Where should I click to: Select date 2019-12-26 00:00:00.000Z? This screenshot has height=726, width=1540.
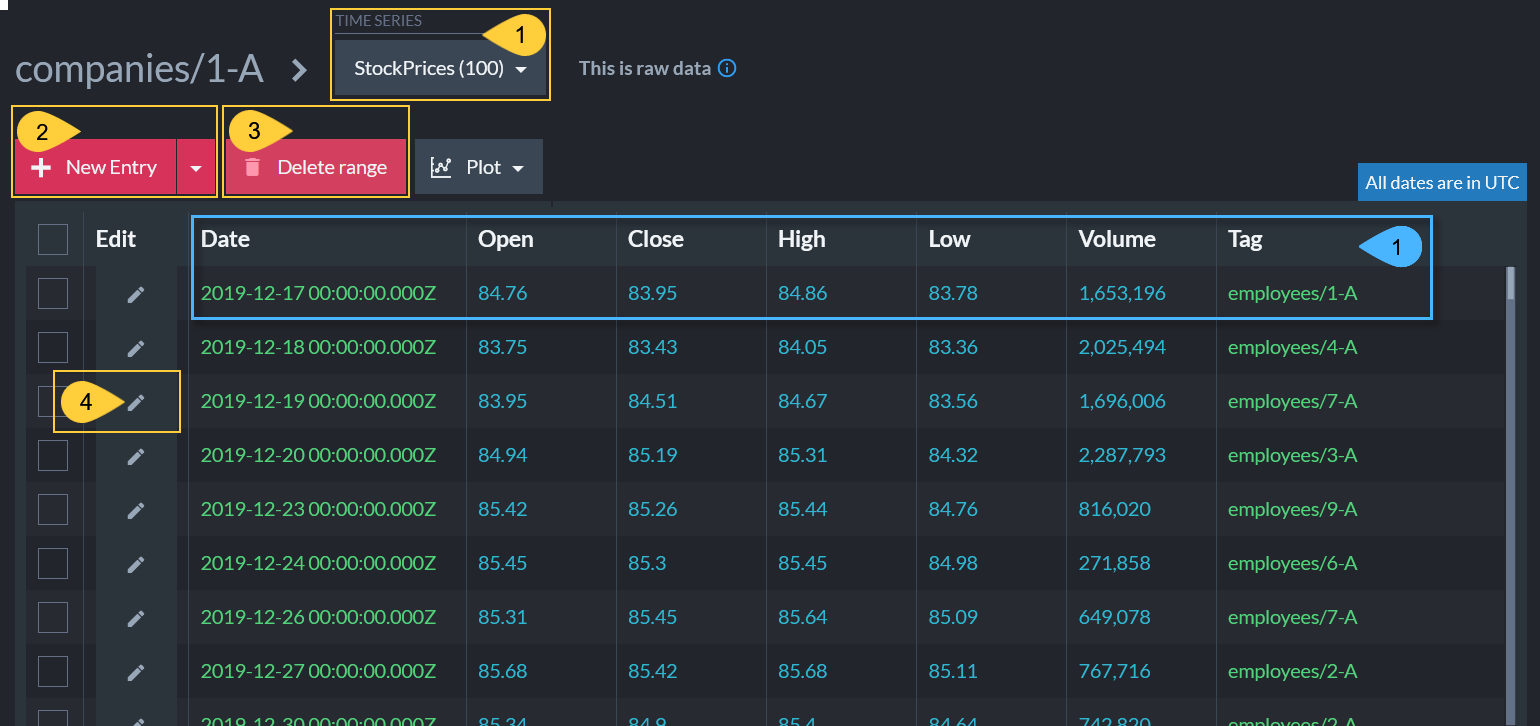coord(319,618)
